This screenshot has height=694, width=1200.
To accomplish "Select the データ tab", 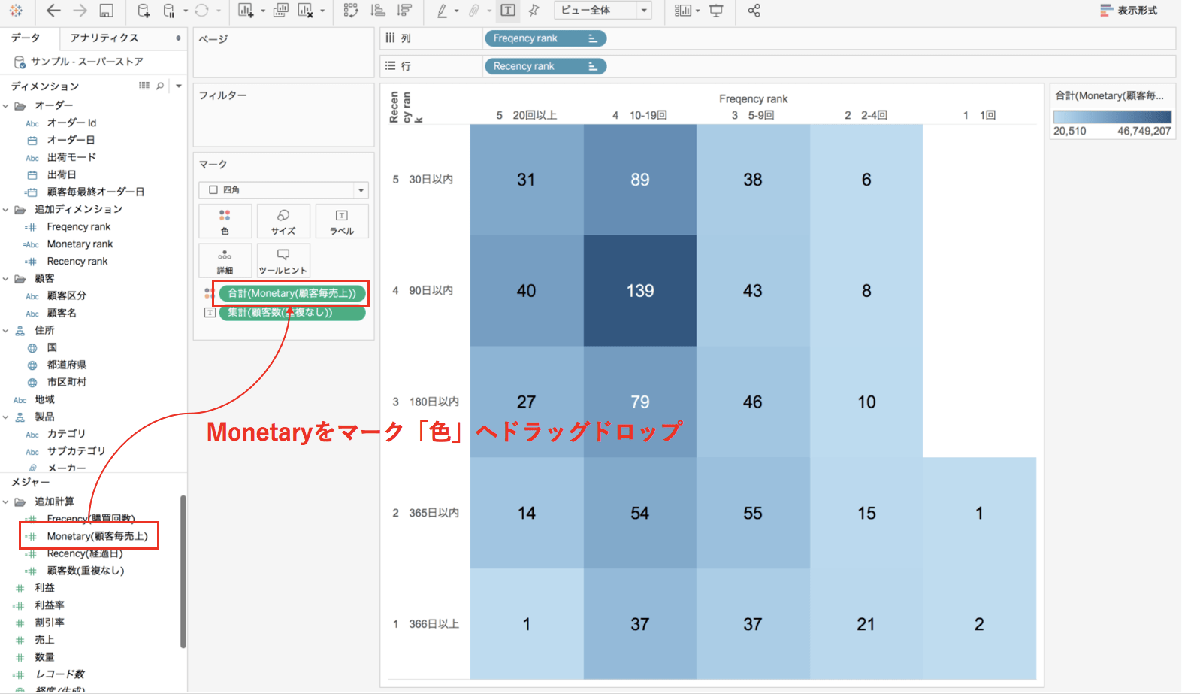I will [x=27, y=38].
